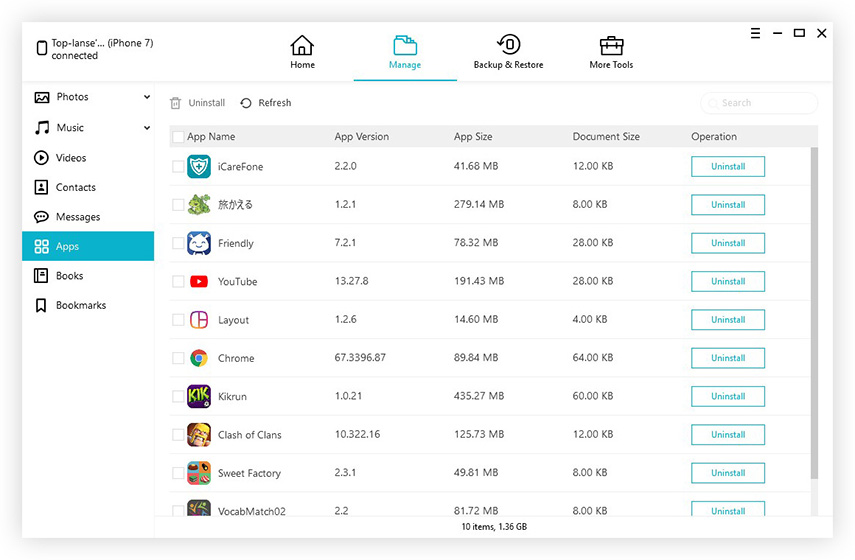Viewport: 855px width, 560px height.
Task: Click the app list vertical scrollbar
Action: (814, 313)
